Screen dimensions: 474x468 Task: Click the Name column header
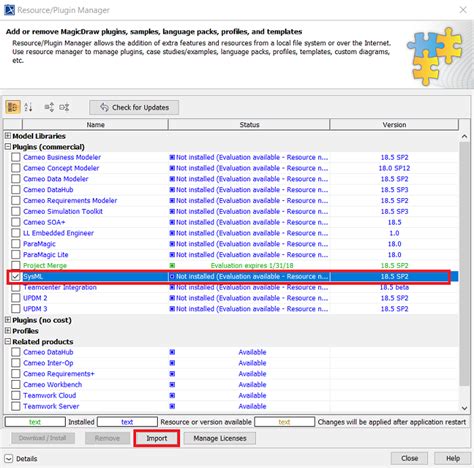pyautogui.click(x=95, y=125)
